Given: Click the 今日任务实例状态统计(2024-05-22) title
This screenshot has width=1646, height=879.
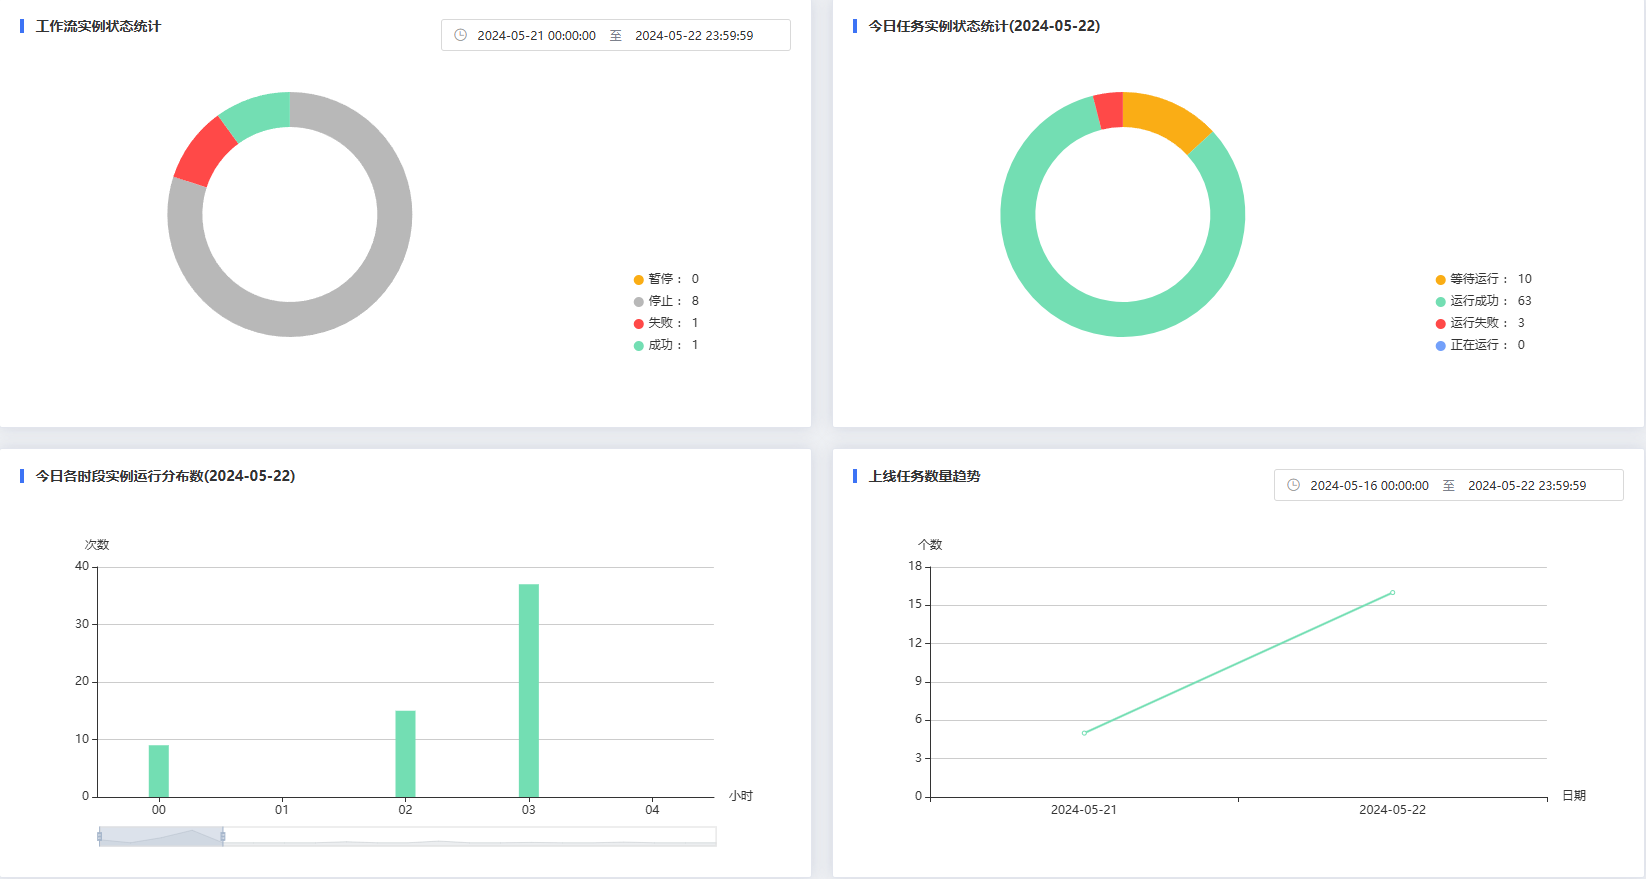Looking at the screenshot, I should click(984, 26).
